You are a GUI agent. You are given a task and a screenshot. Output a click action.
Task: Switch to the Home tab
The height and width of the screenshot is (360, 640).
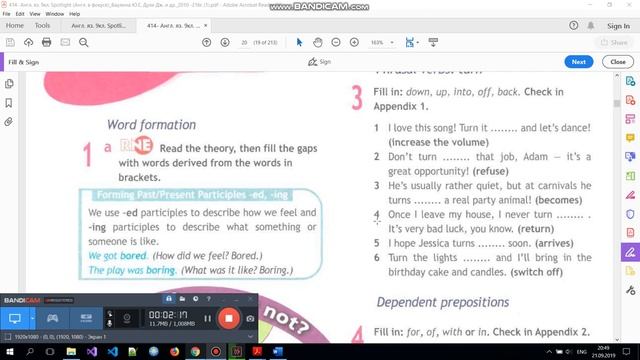(15, 25)
